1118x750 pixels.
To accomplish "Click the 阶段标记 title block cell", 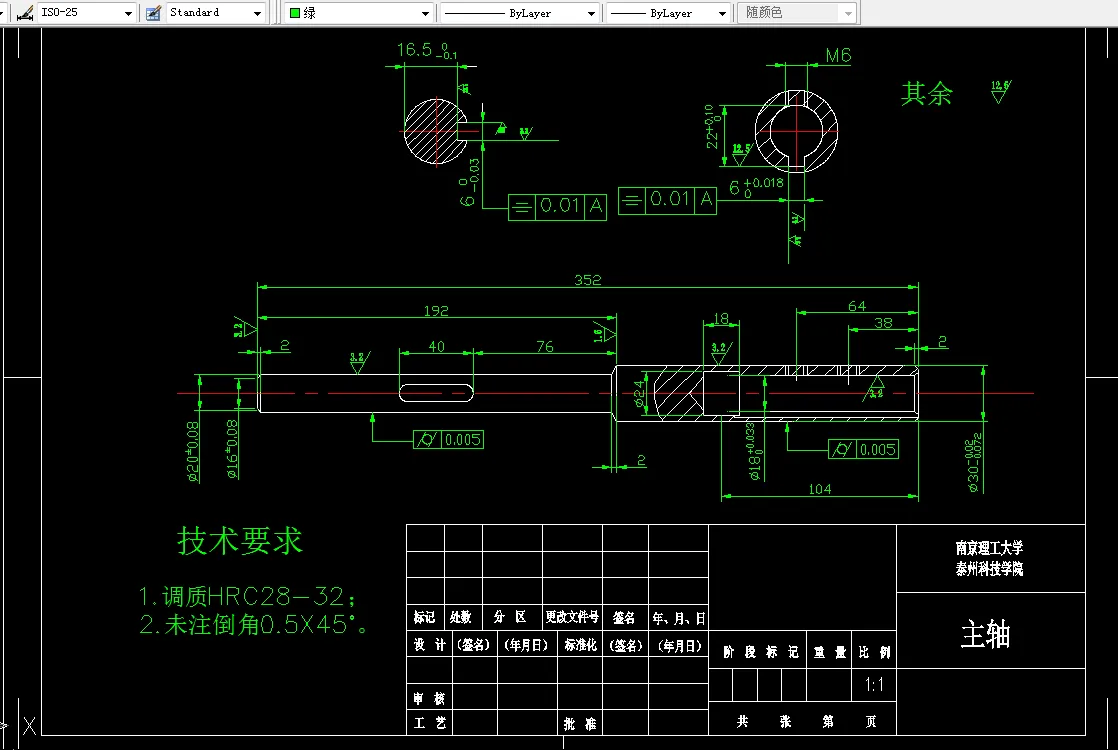I will pos(758,652).
